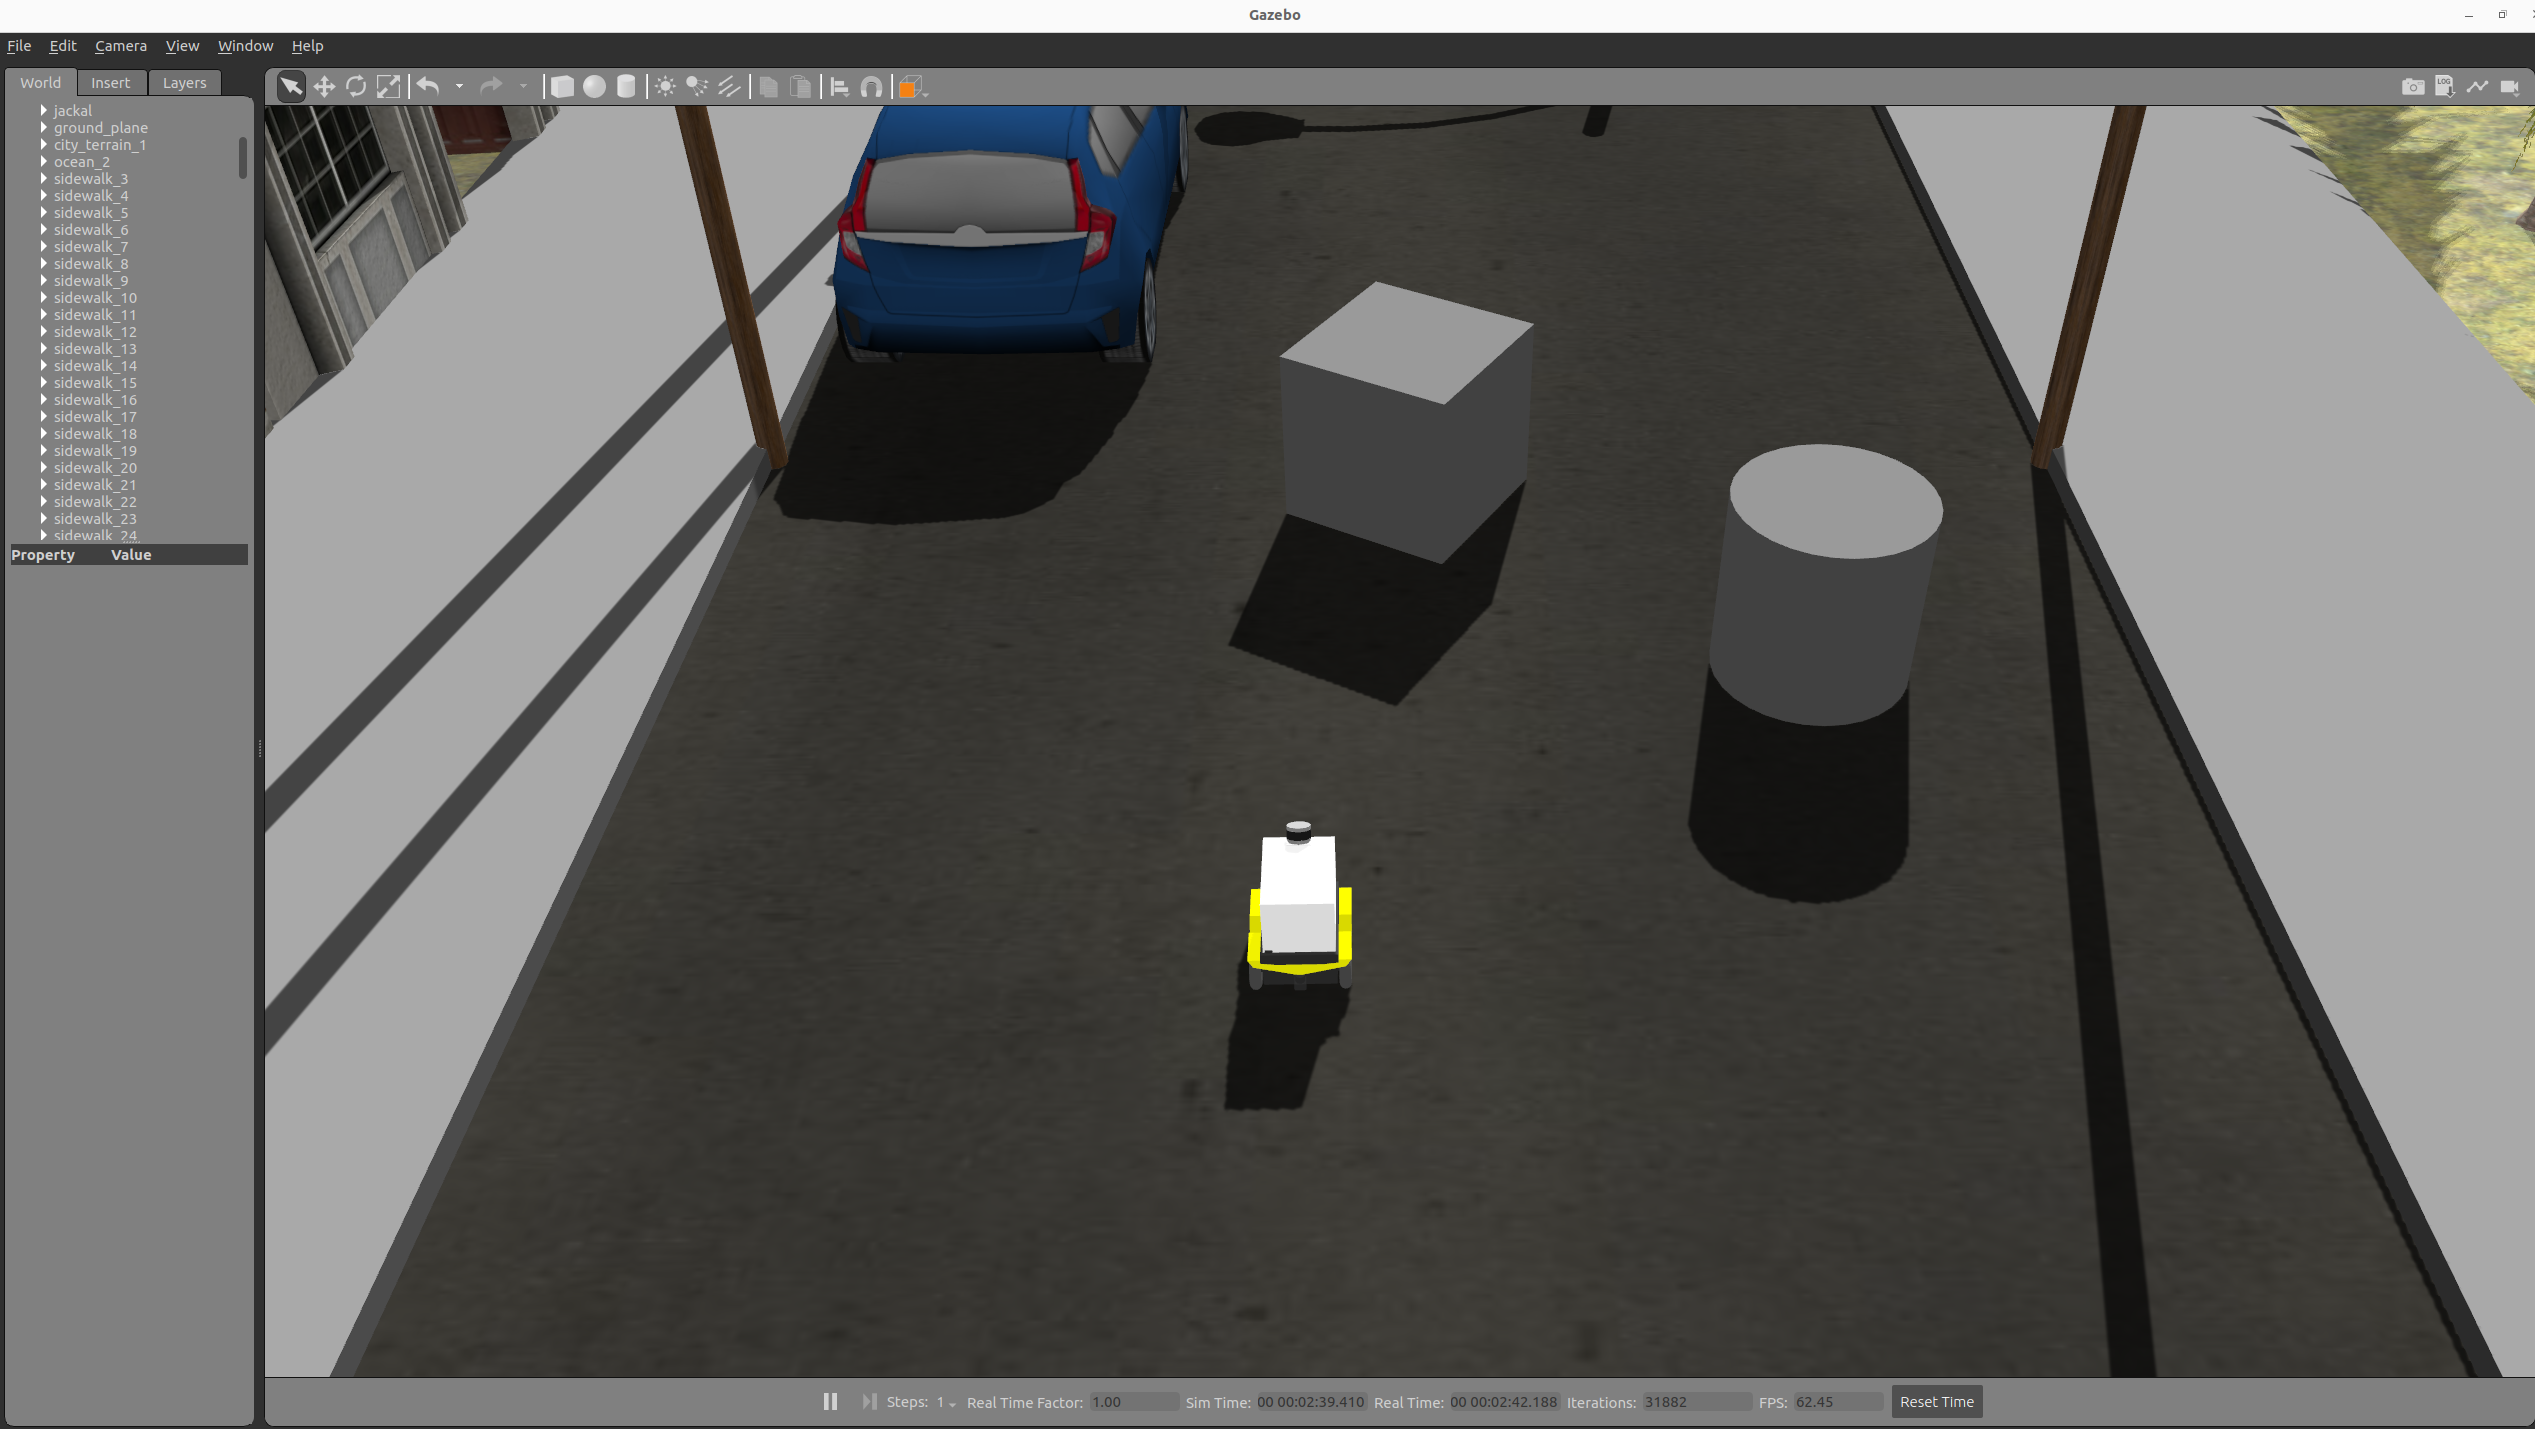Insert a sphere shape
The image size is (2535, 1429).
[x=594, y=87]
